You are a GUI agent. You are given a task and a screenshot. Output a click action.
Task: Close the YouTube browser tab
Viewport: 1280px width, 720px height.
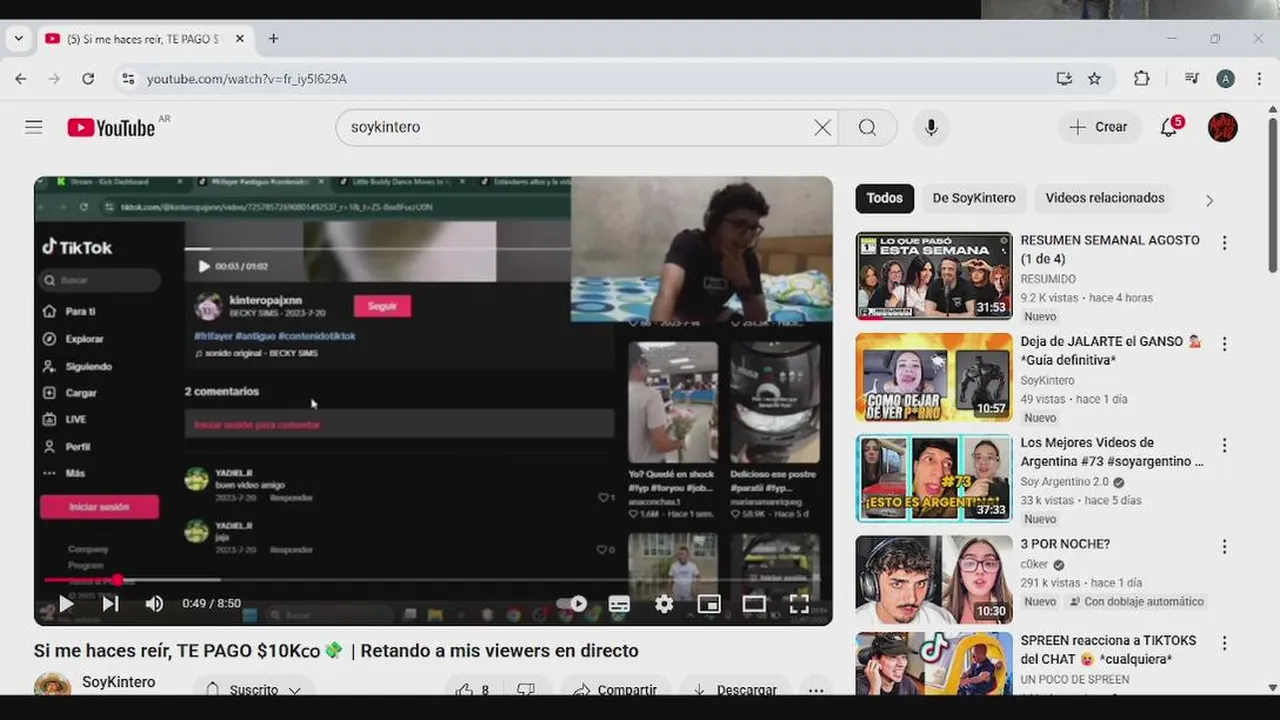240,39
